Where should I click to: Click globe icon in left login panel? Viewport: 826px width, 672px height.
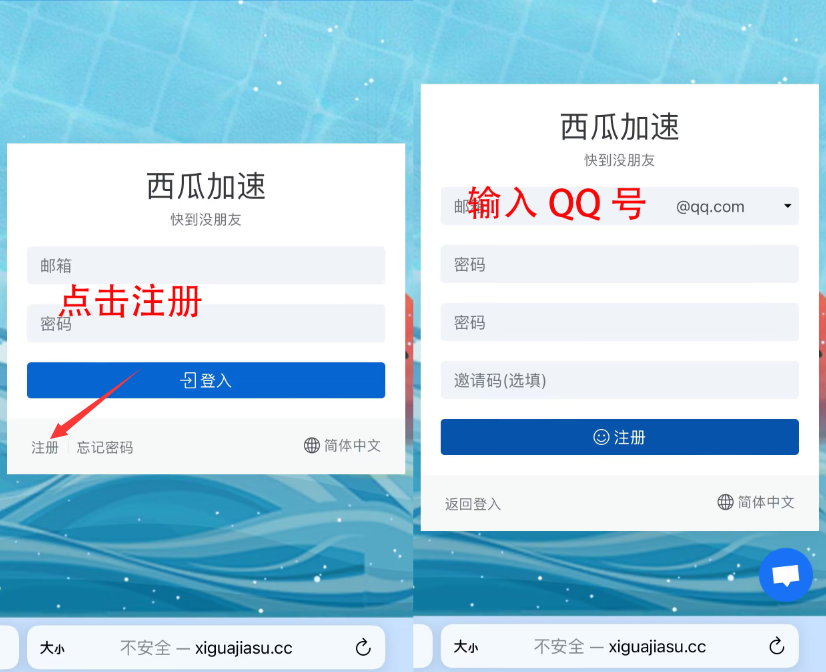pos(312,446)
